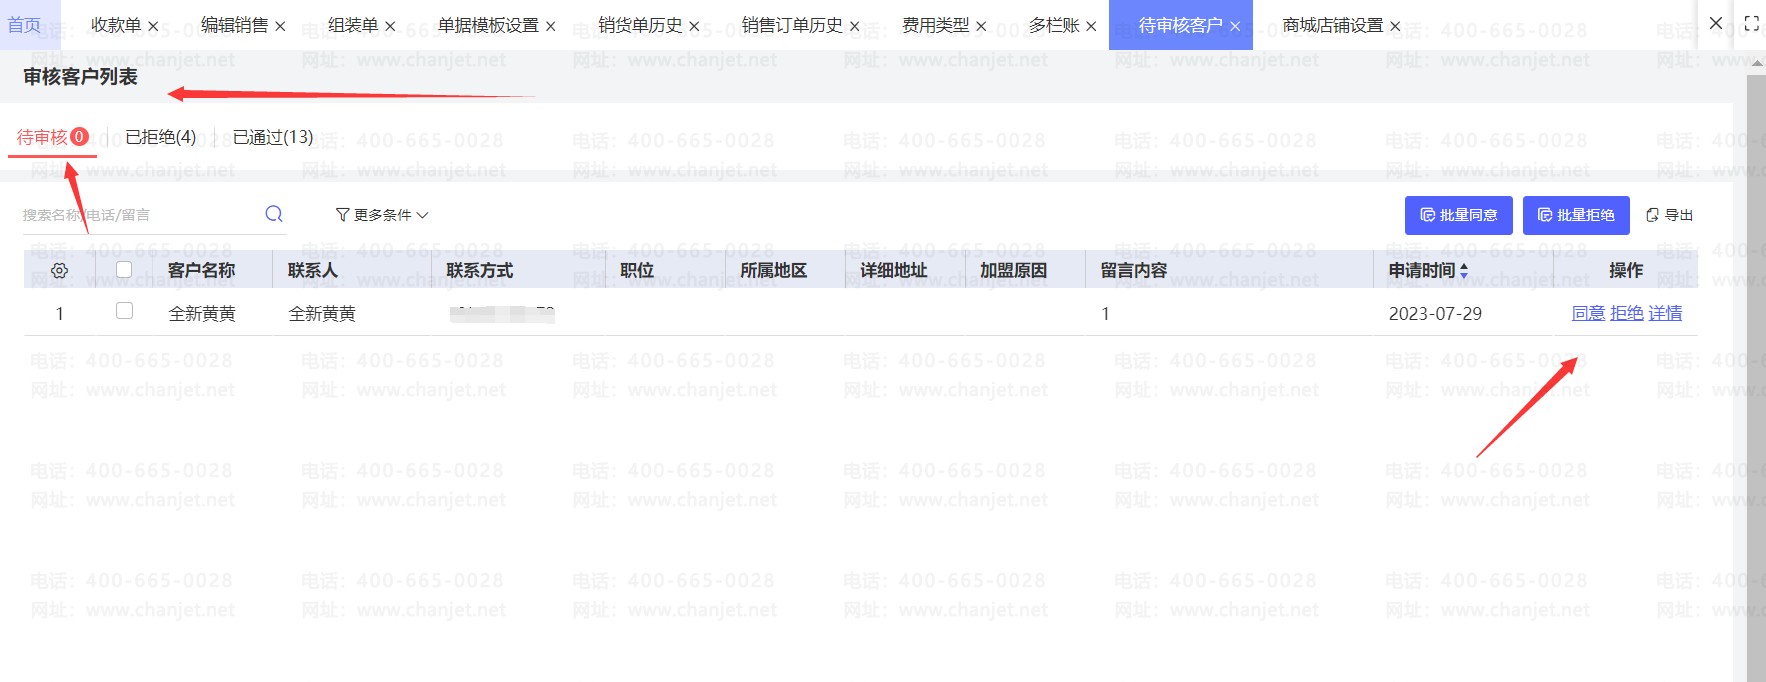Click the 留言内容 column header
Screen dimensions: 1766x682
(1133, 270)
